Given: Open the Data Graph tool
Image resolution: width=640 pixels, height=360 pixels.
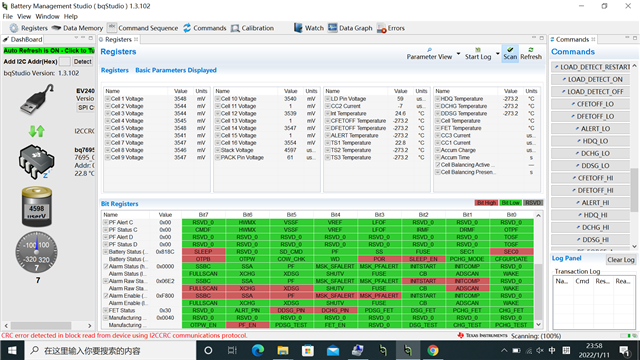Looking at the screenshot, I should pyautogui.click(x=350, y=28).
